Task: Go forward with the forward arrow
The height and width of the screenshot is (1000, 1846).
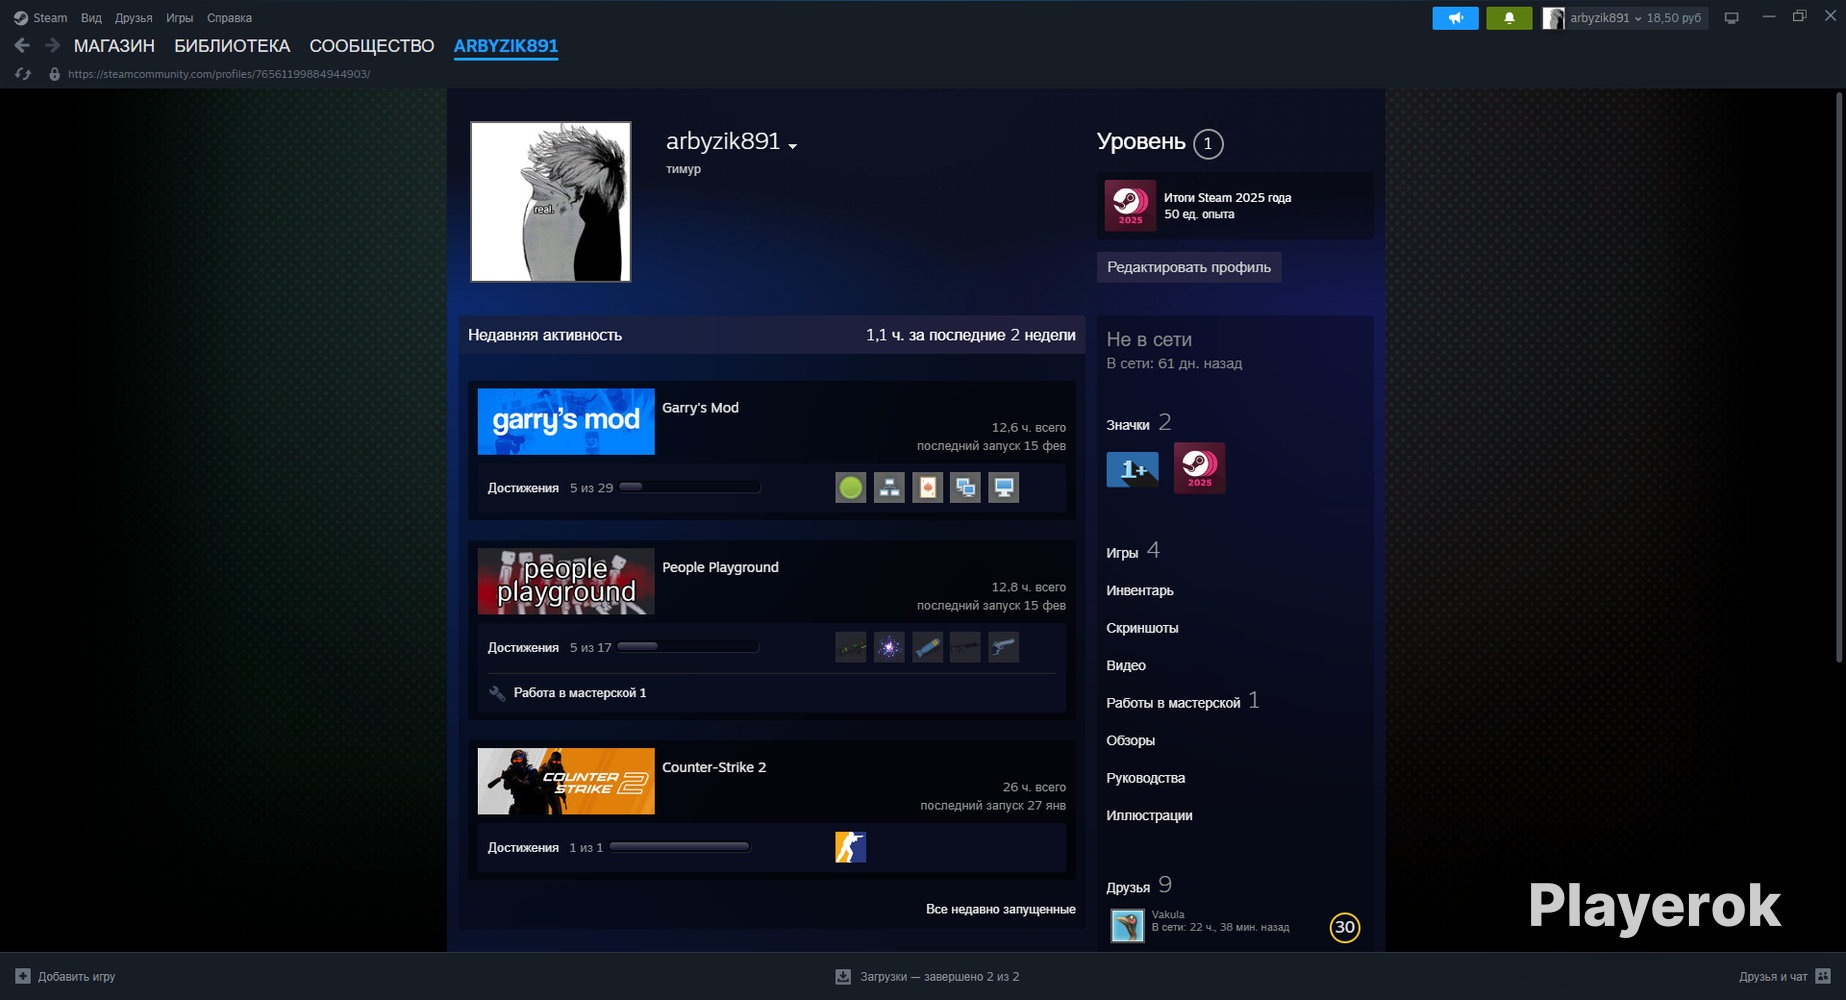Action: (x=53, y=45)
